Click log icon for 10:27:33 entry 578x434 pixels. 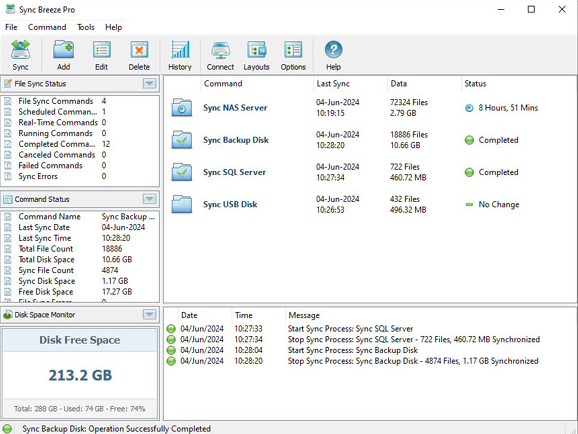171,329
